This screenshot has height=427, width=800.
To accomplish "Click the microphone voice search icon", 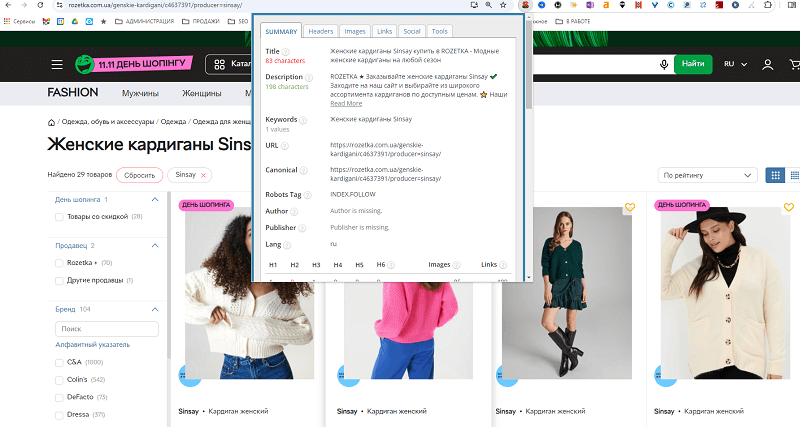I will click(664, 64).
